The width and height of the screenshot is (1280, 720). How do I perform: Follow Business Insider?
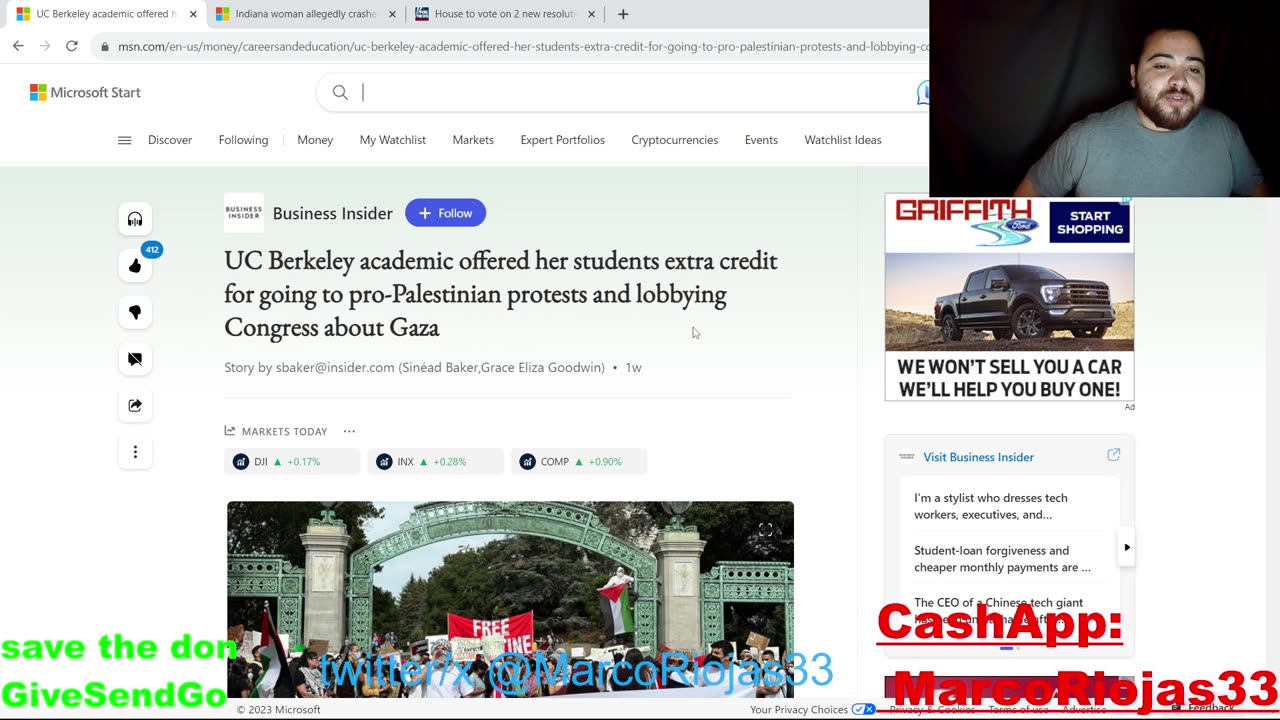(445, 213)
